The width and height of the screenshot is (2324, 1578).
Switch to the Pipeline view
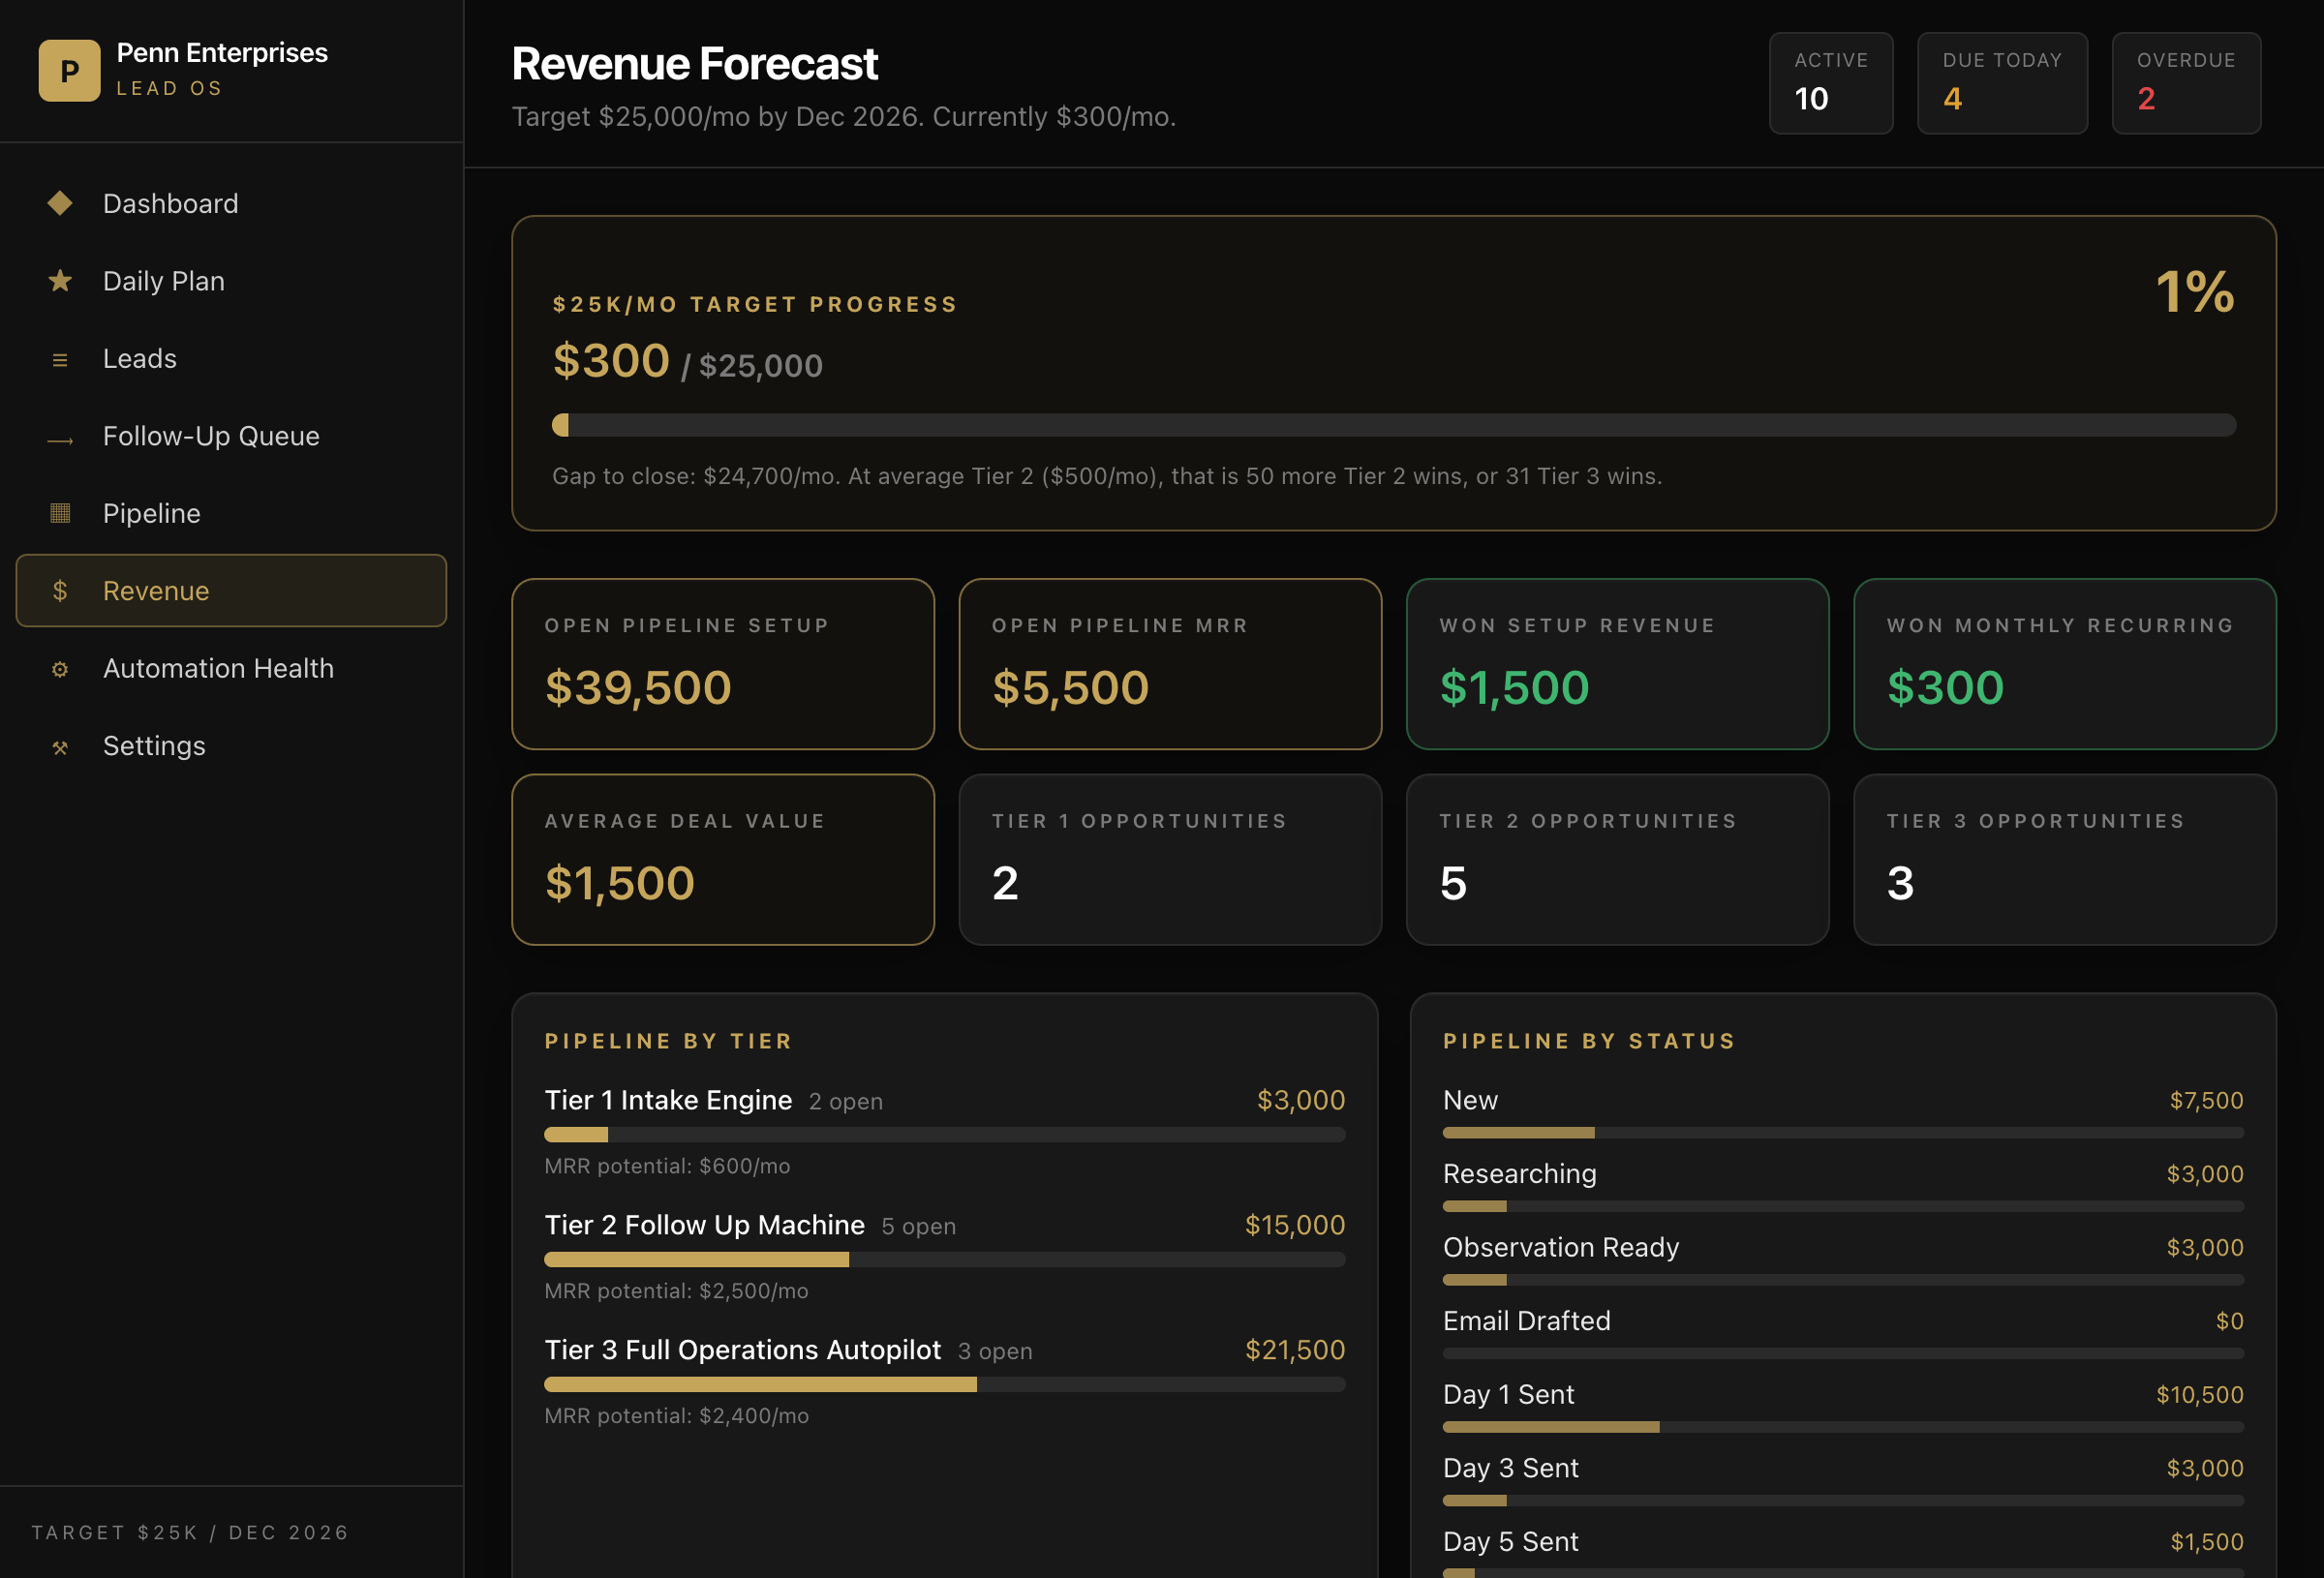tap(231, 513)
